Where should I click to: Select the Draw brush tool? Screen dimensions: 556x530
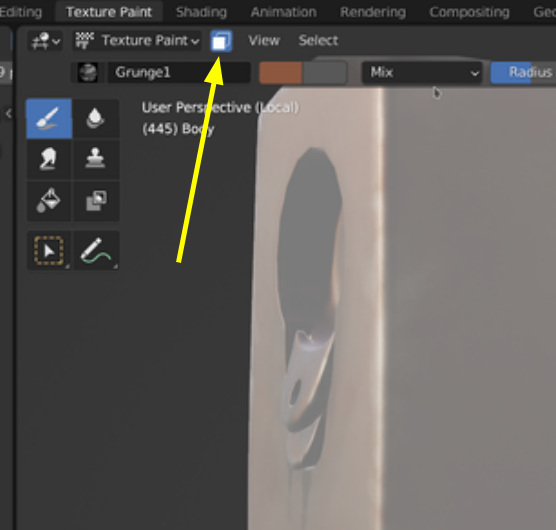(x=49, y=118)
